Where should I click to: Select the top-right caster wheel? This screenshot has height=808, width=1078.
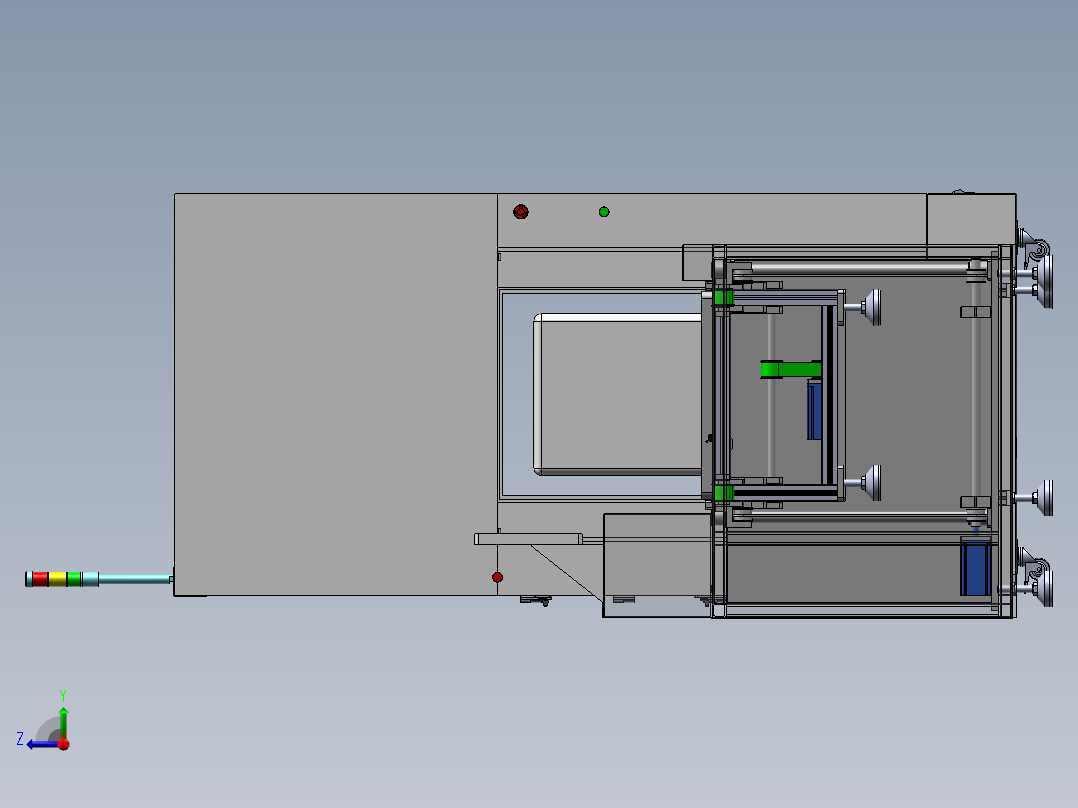(1035, 250)
